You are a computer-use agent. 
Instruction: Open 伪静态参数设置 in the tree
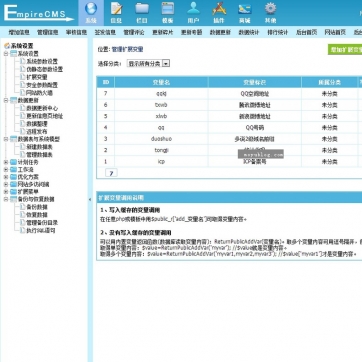(45, 69)
